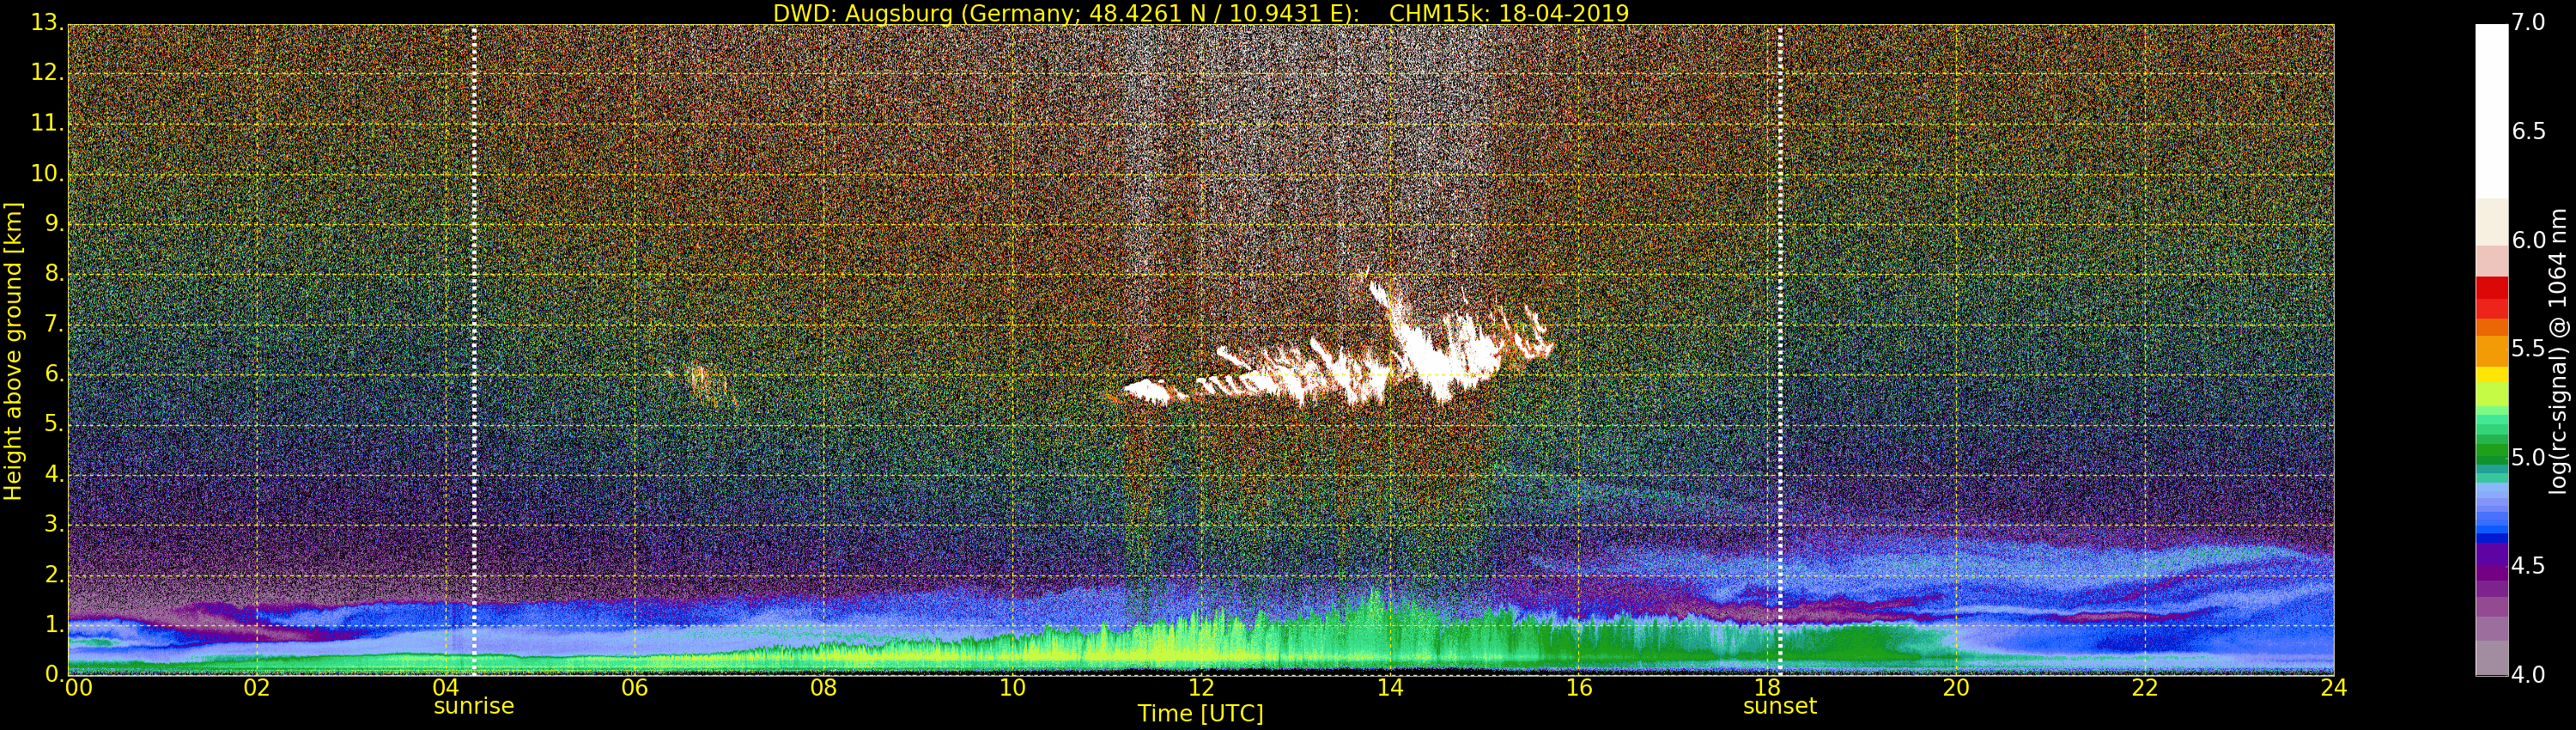This screenshot has height=730, width=2576.
Task: Click the time axis tick label '12'
Action: (x=1201, y=688)
